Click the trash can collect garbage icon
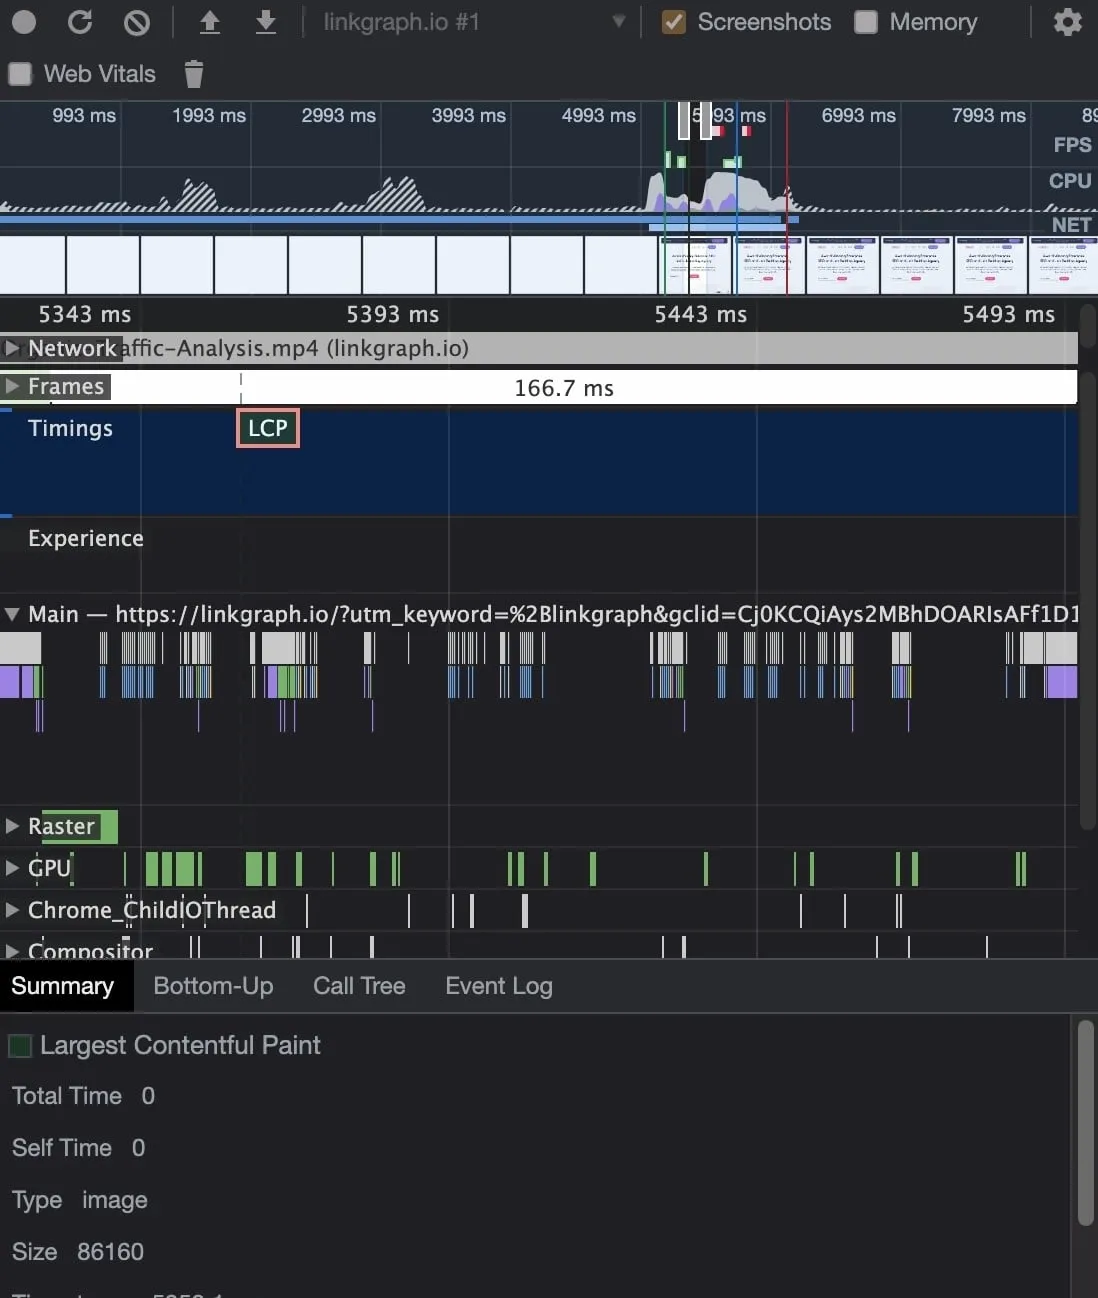The image size is (1098, 1298). pos(194,74)
